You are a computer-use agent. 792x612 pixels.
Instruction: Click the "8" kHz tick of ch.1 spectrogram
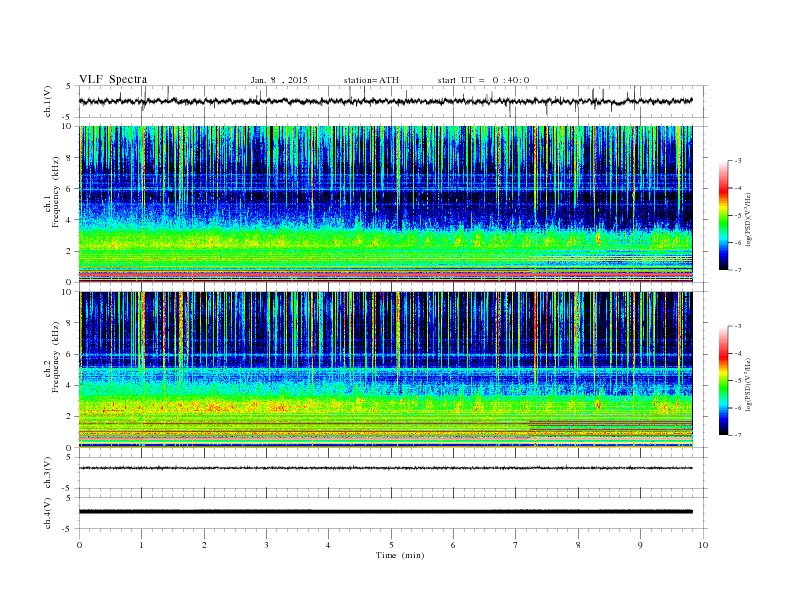pos(69,158)
